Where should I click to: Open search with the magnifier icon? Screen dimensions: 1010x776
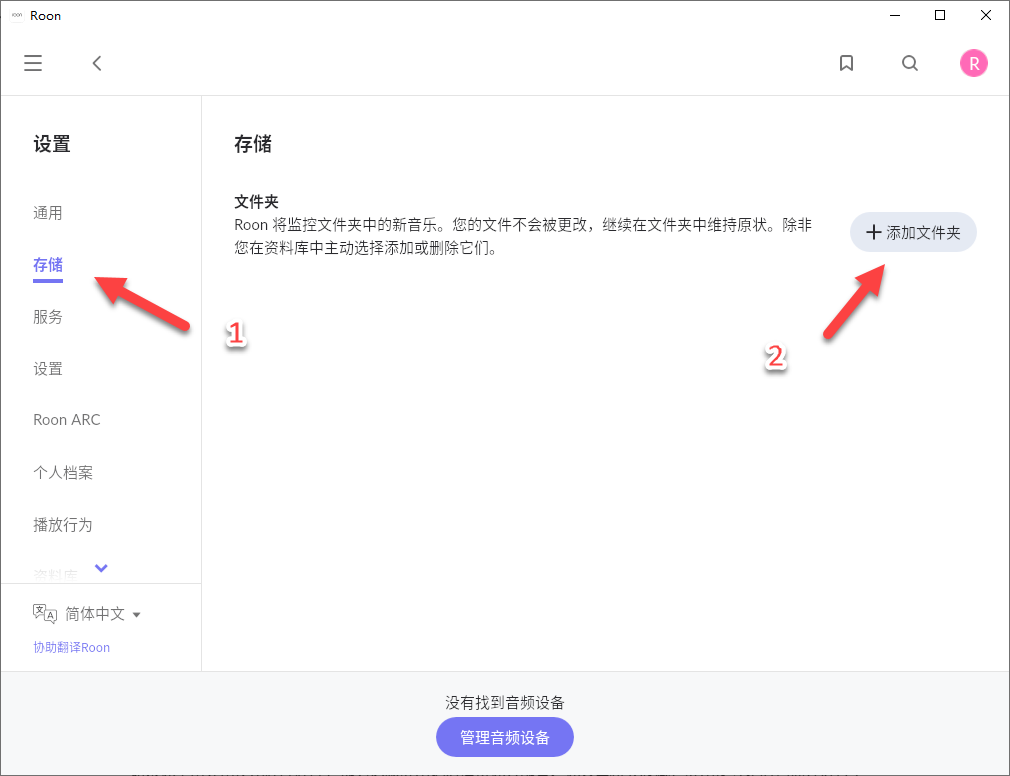pyautogui.click(x=910, y=63)
